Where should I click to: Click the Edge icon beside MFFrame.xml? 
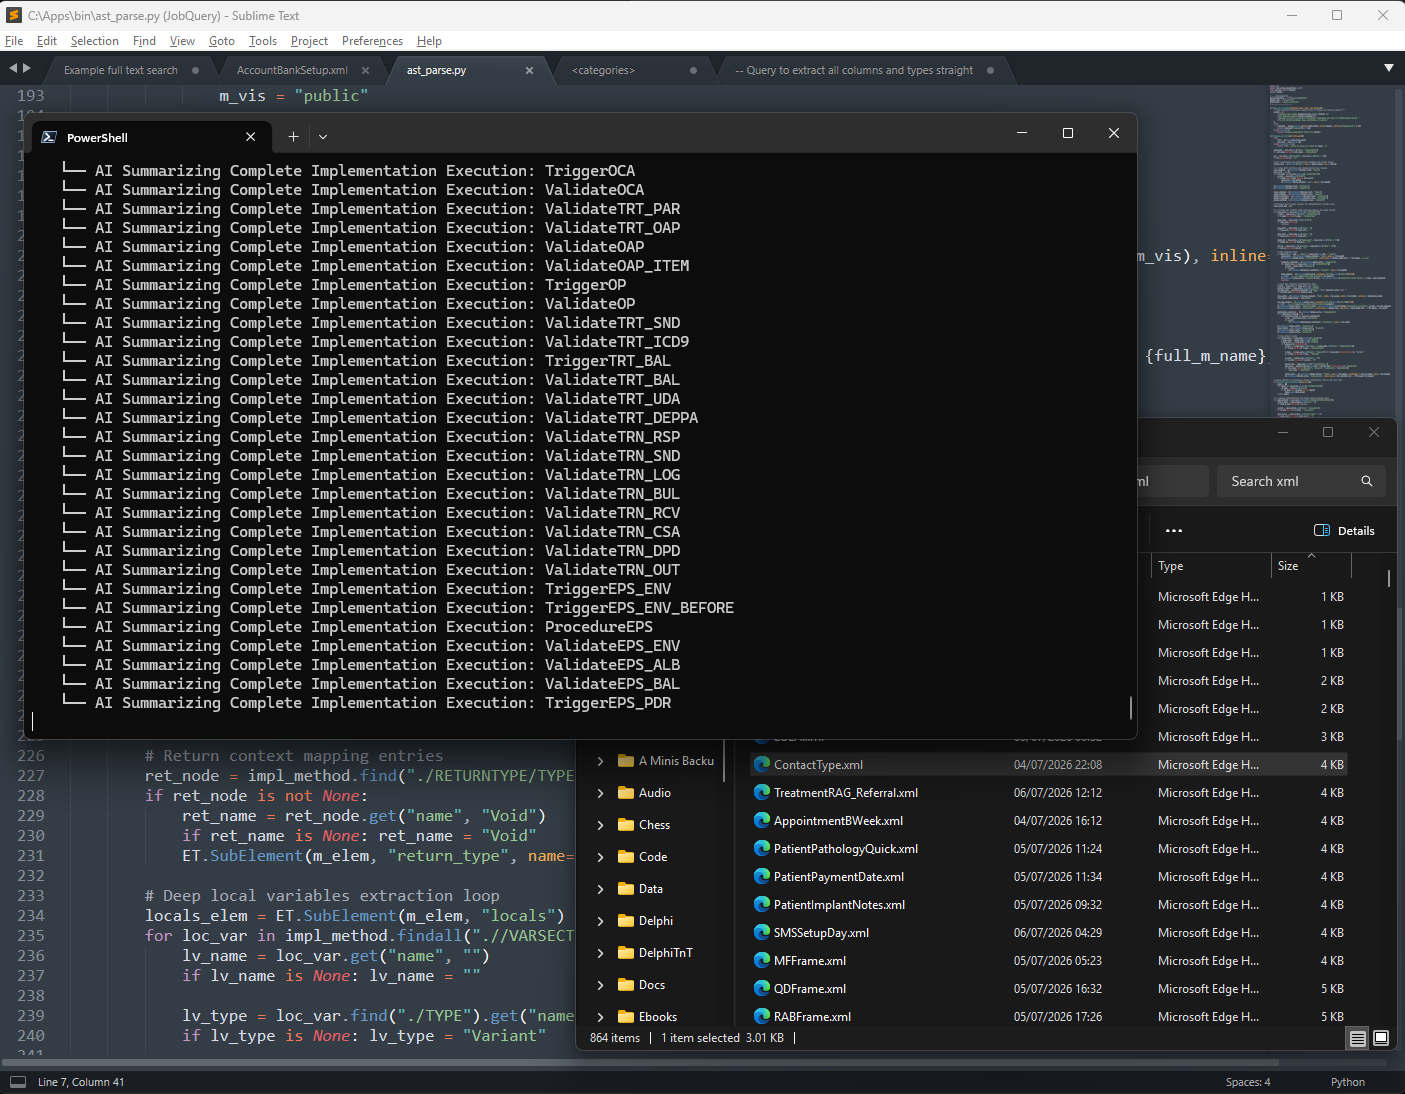click(762, 960)
